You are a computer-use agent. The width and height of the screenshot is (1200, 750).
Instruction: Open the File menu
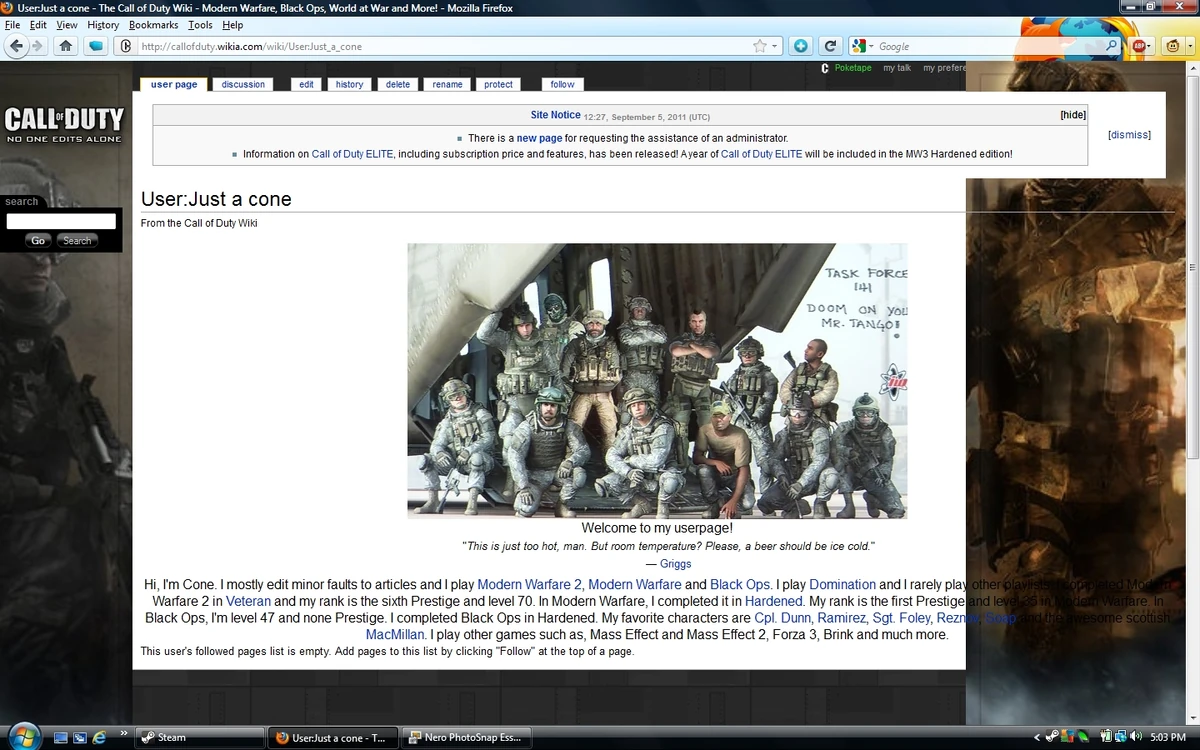12,25
